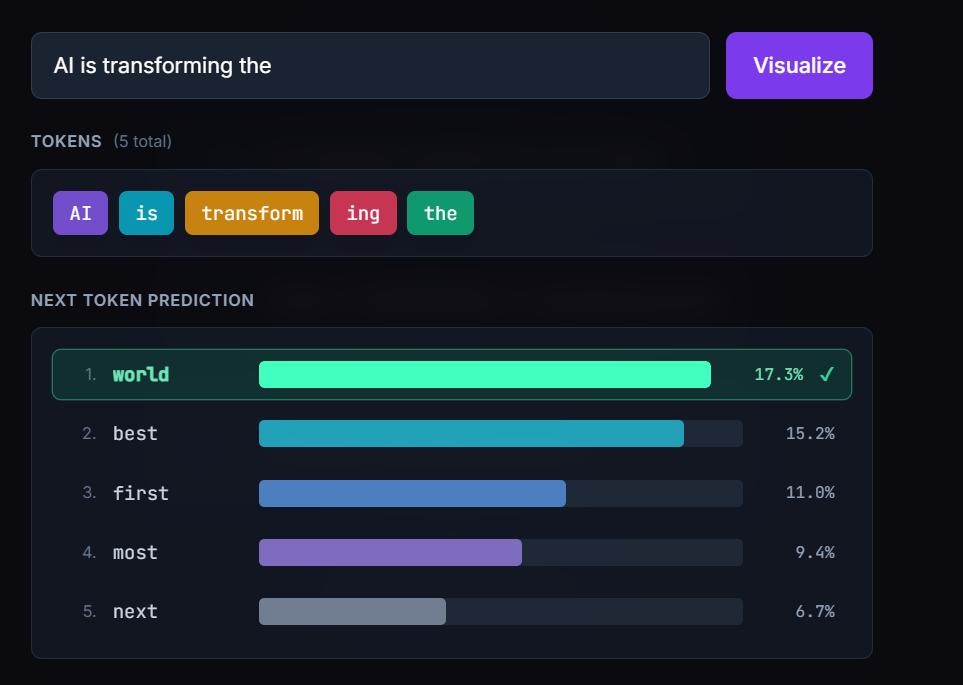
Task: Select the red 'ing' token chip
Action: tap(363, 213)
